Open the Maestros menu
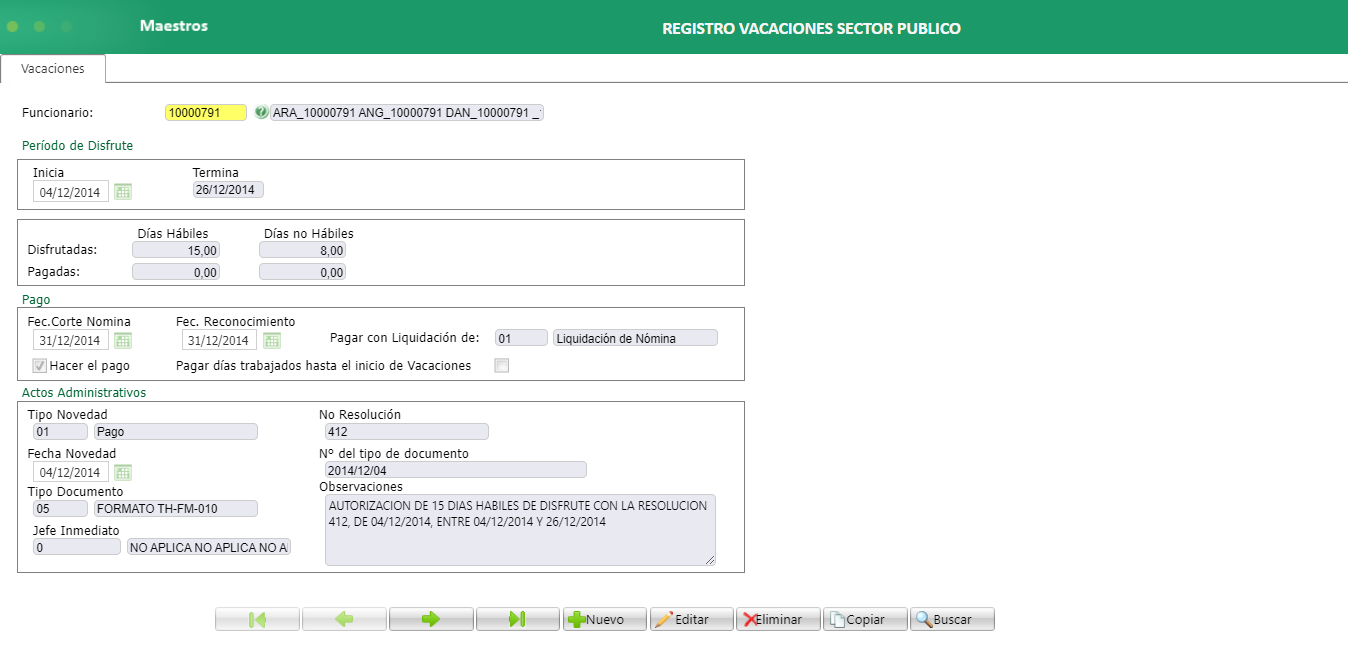The width and height of the screenshot is (1348, 655). [x=174, y=26]
